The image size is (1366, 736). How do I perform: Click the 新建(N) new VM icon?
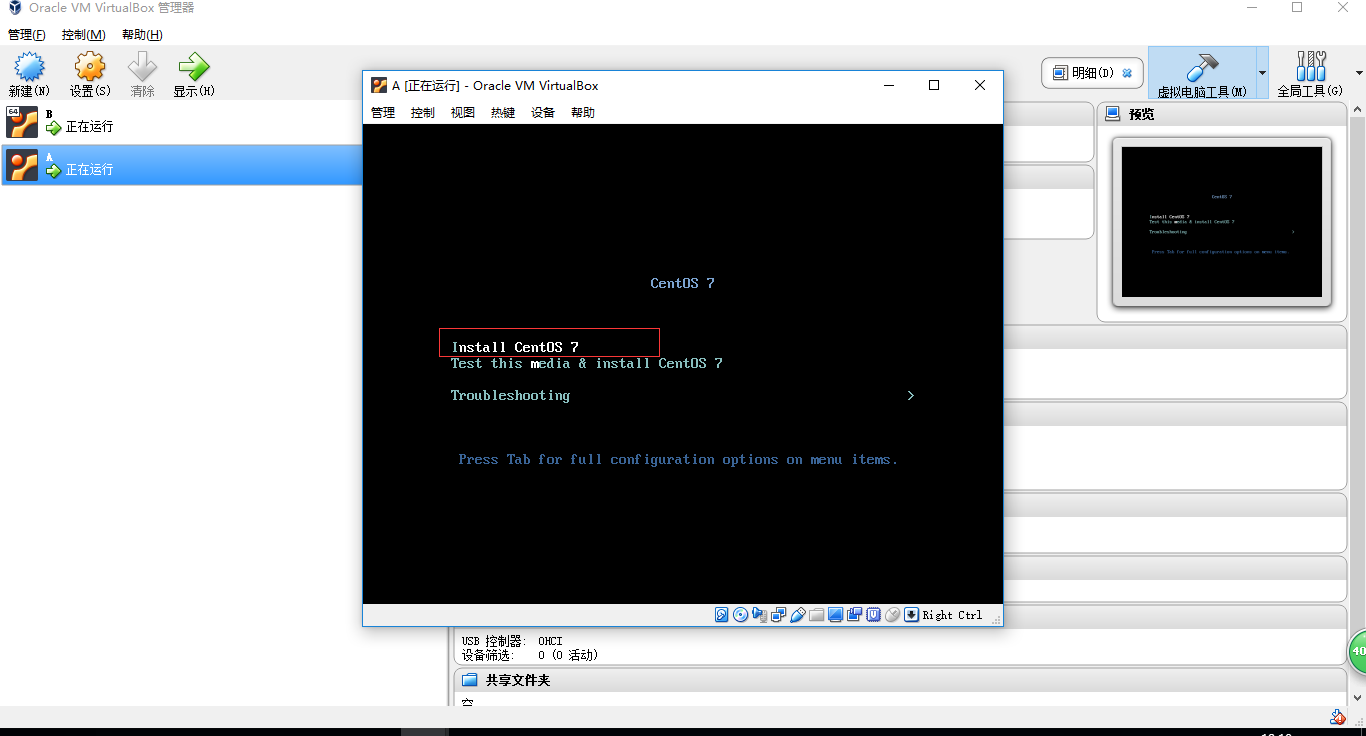click(29, 67)
